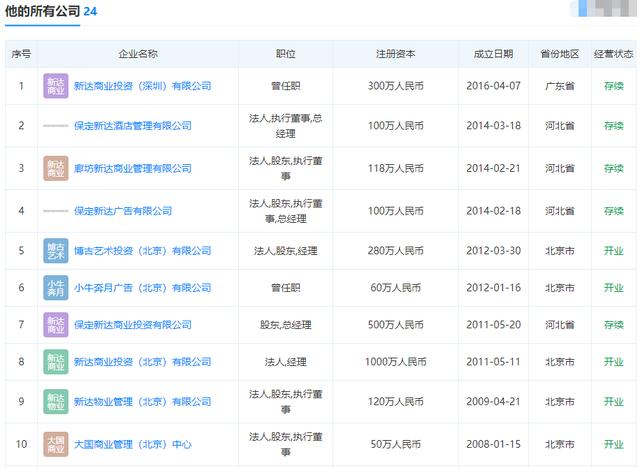Click 法人,执行董事,总经理 position cell

pyautogui.click(x=286, y=126)
